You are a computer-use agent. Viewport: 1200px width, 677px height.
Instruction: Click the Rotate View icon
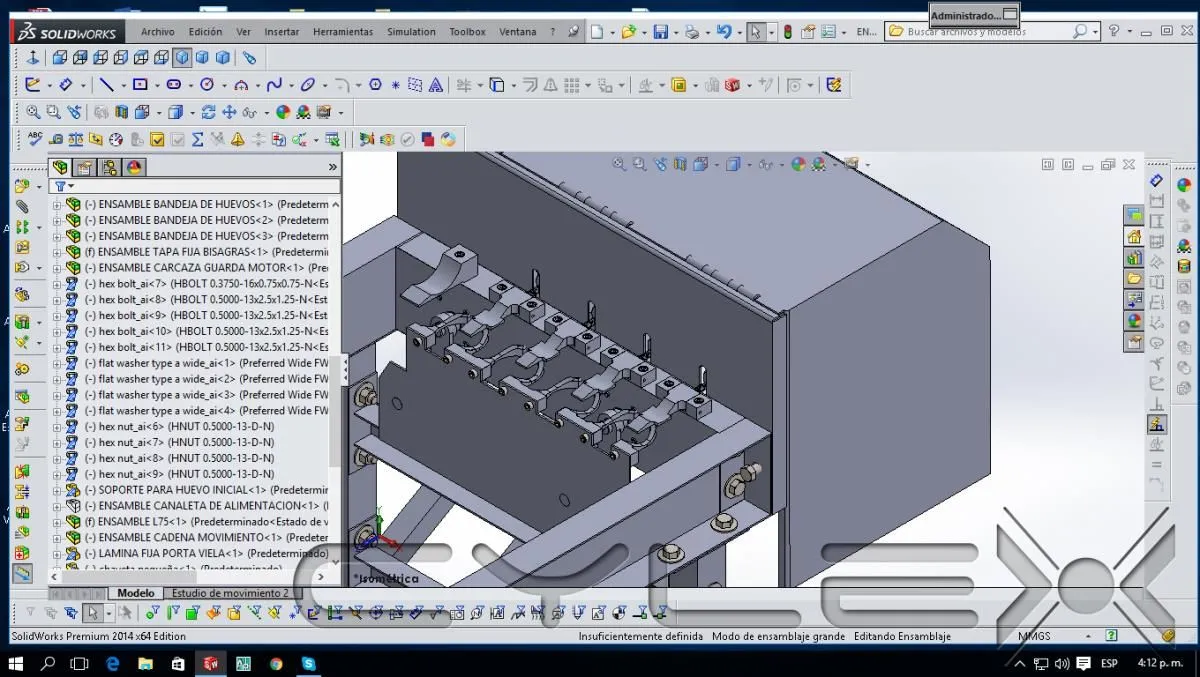coord(208,112)
